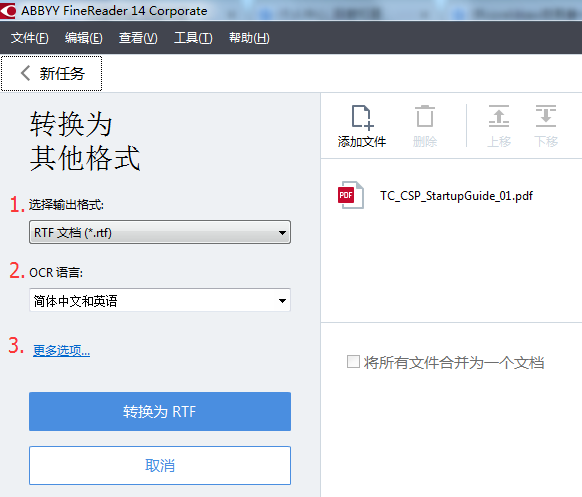Enable 将所有文件合并为一个文档 checkbox
The height and width of the screenshot is (497, 582).
pos(353,362)
